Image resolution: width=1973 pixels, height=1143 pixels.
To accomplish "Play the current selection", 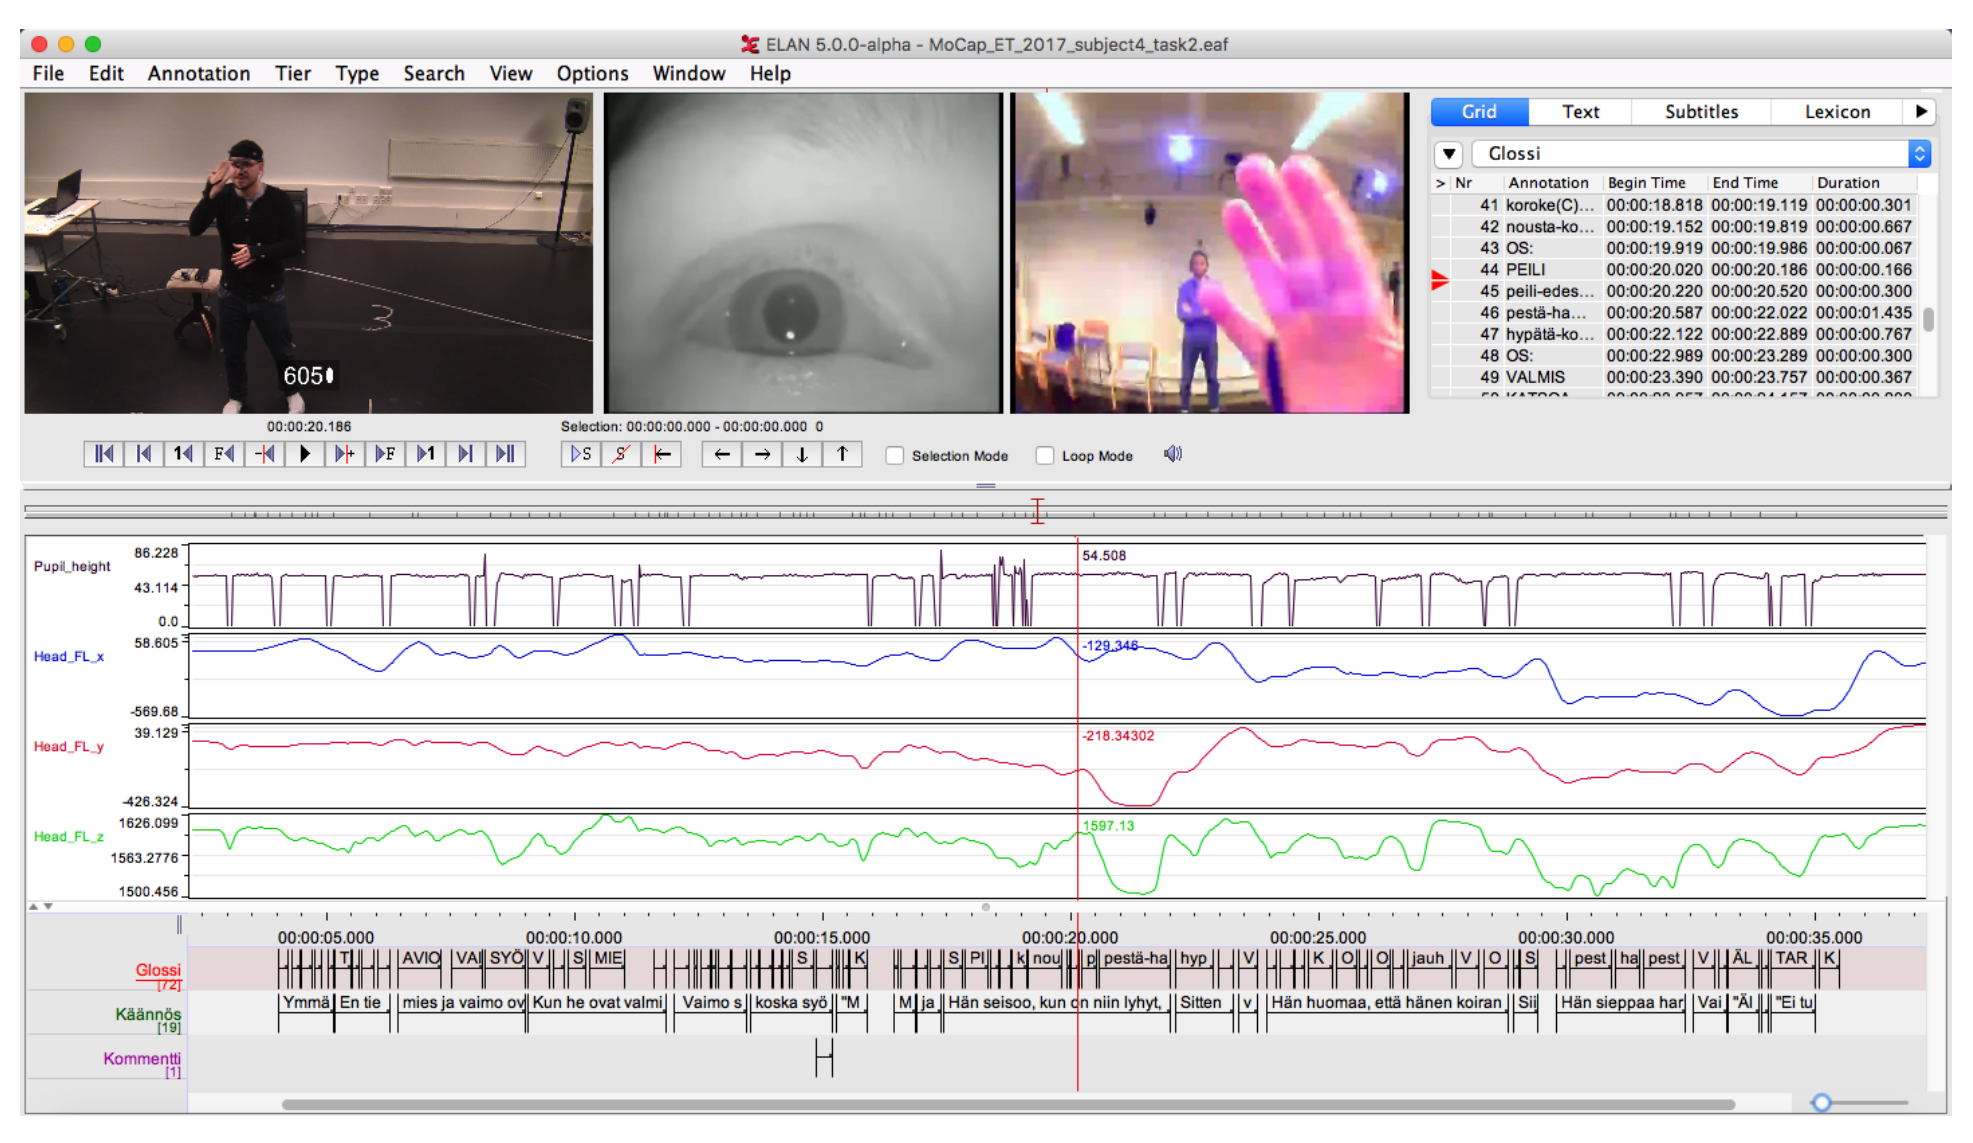I will click(581, 454).
